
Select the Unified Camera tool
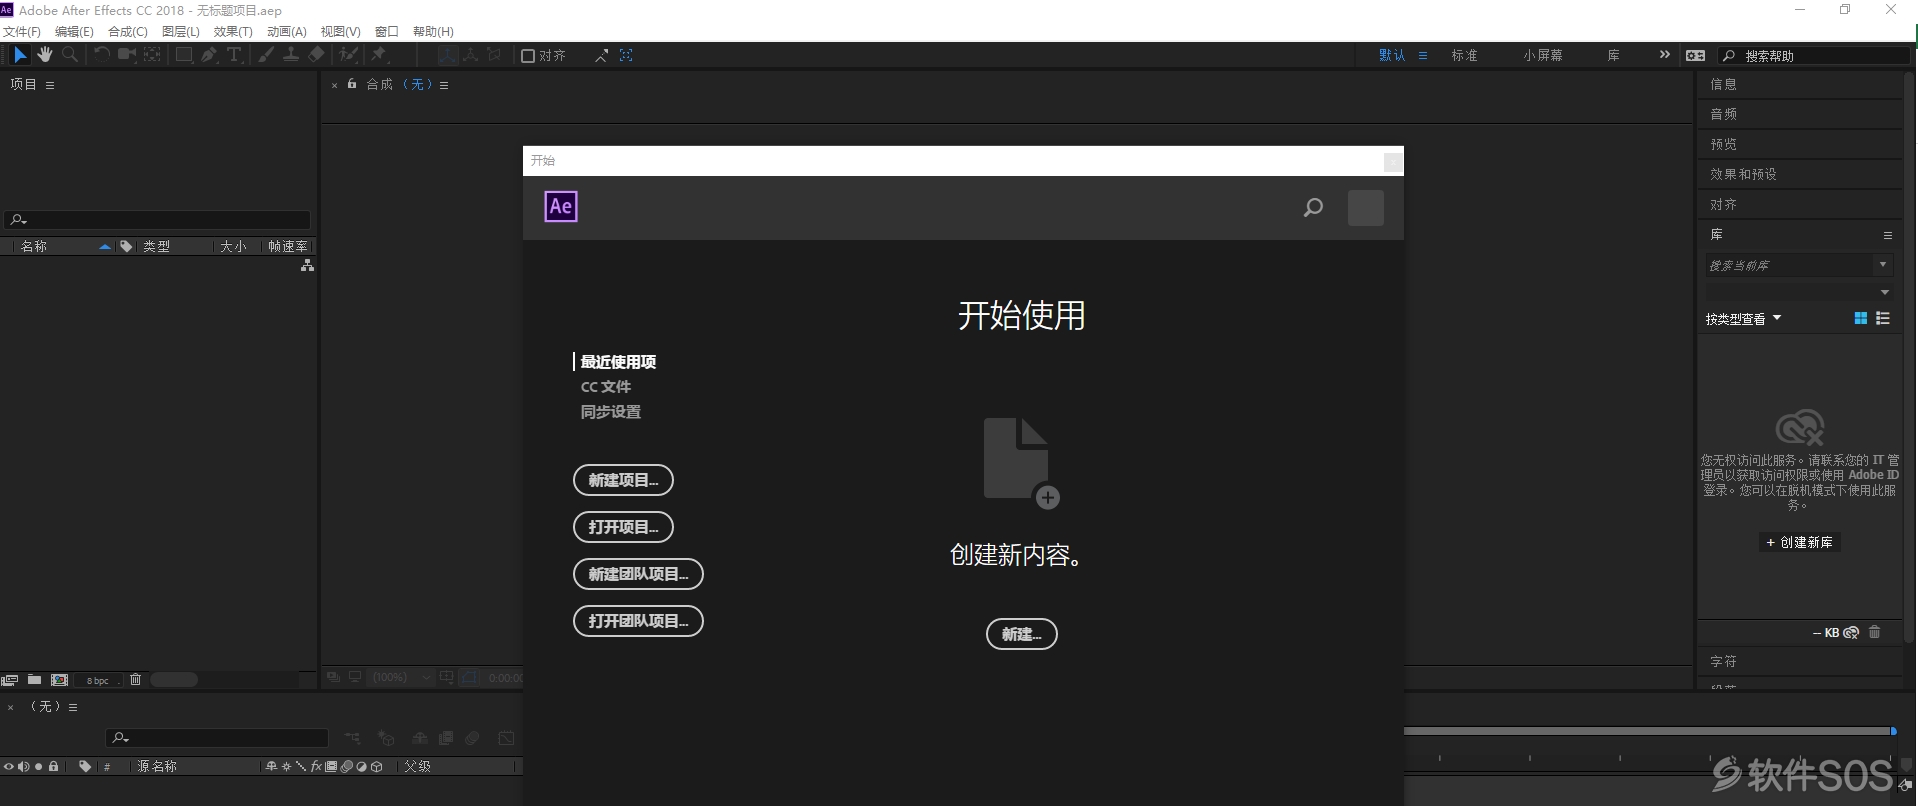click(127, 55)
